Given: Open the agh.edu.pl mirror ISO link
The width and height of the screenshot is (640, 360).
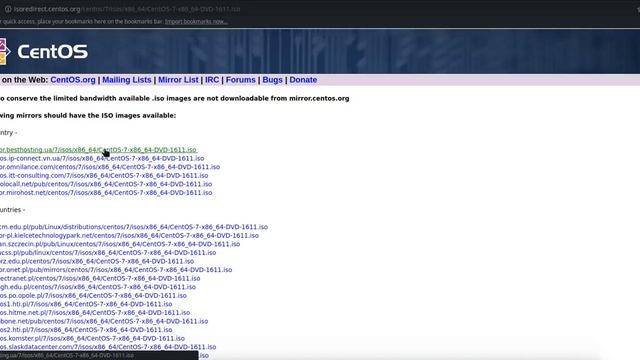Looking at the screenshot, I should click(x=98, y=287).
